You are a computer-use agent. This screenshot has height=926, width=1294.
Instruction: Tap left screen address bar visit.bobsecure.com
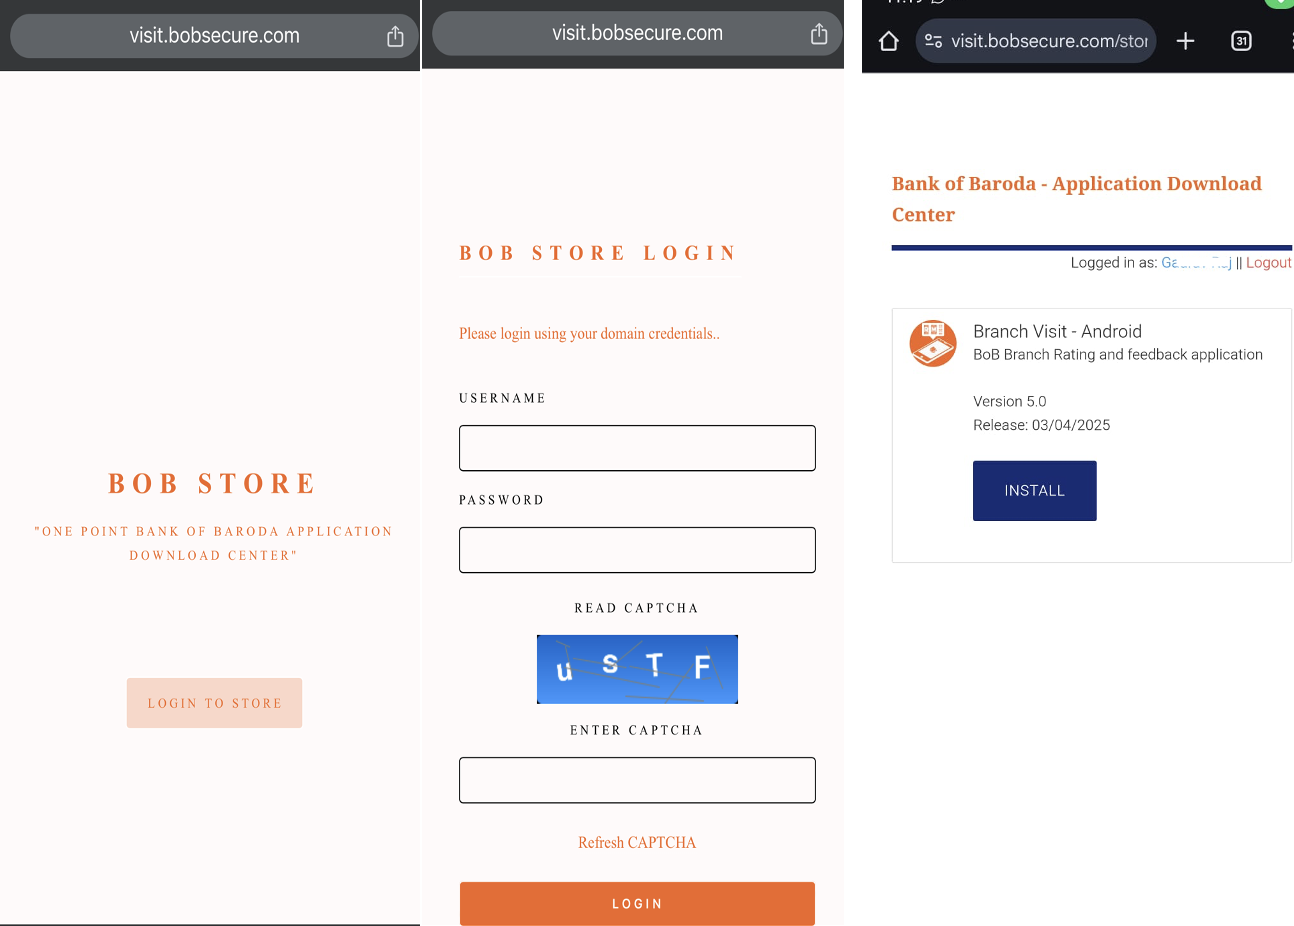(214, 36)
